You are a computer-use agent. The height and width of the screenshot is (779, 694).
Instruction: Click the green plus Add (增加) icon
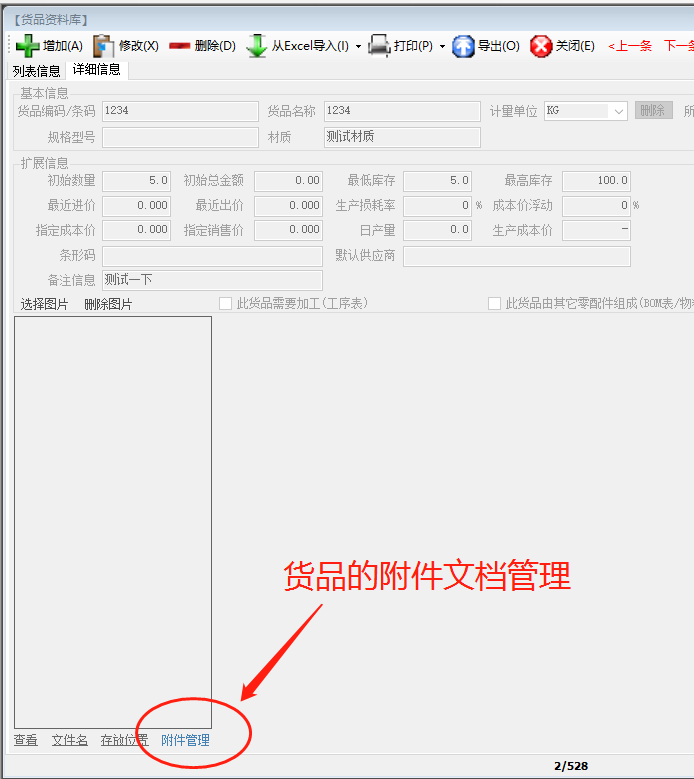coord(27,46)
